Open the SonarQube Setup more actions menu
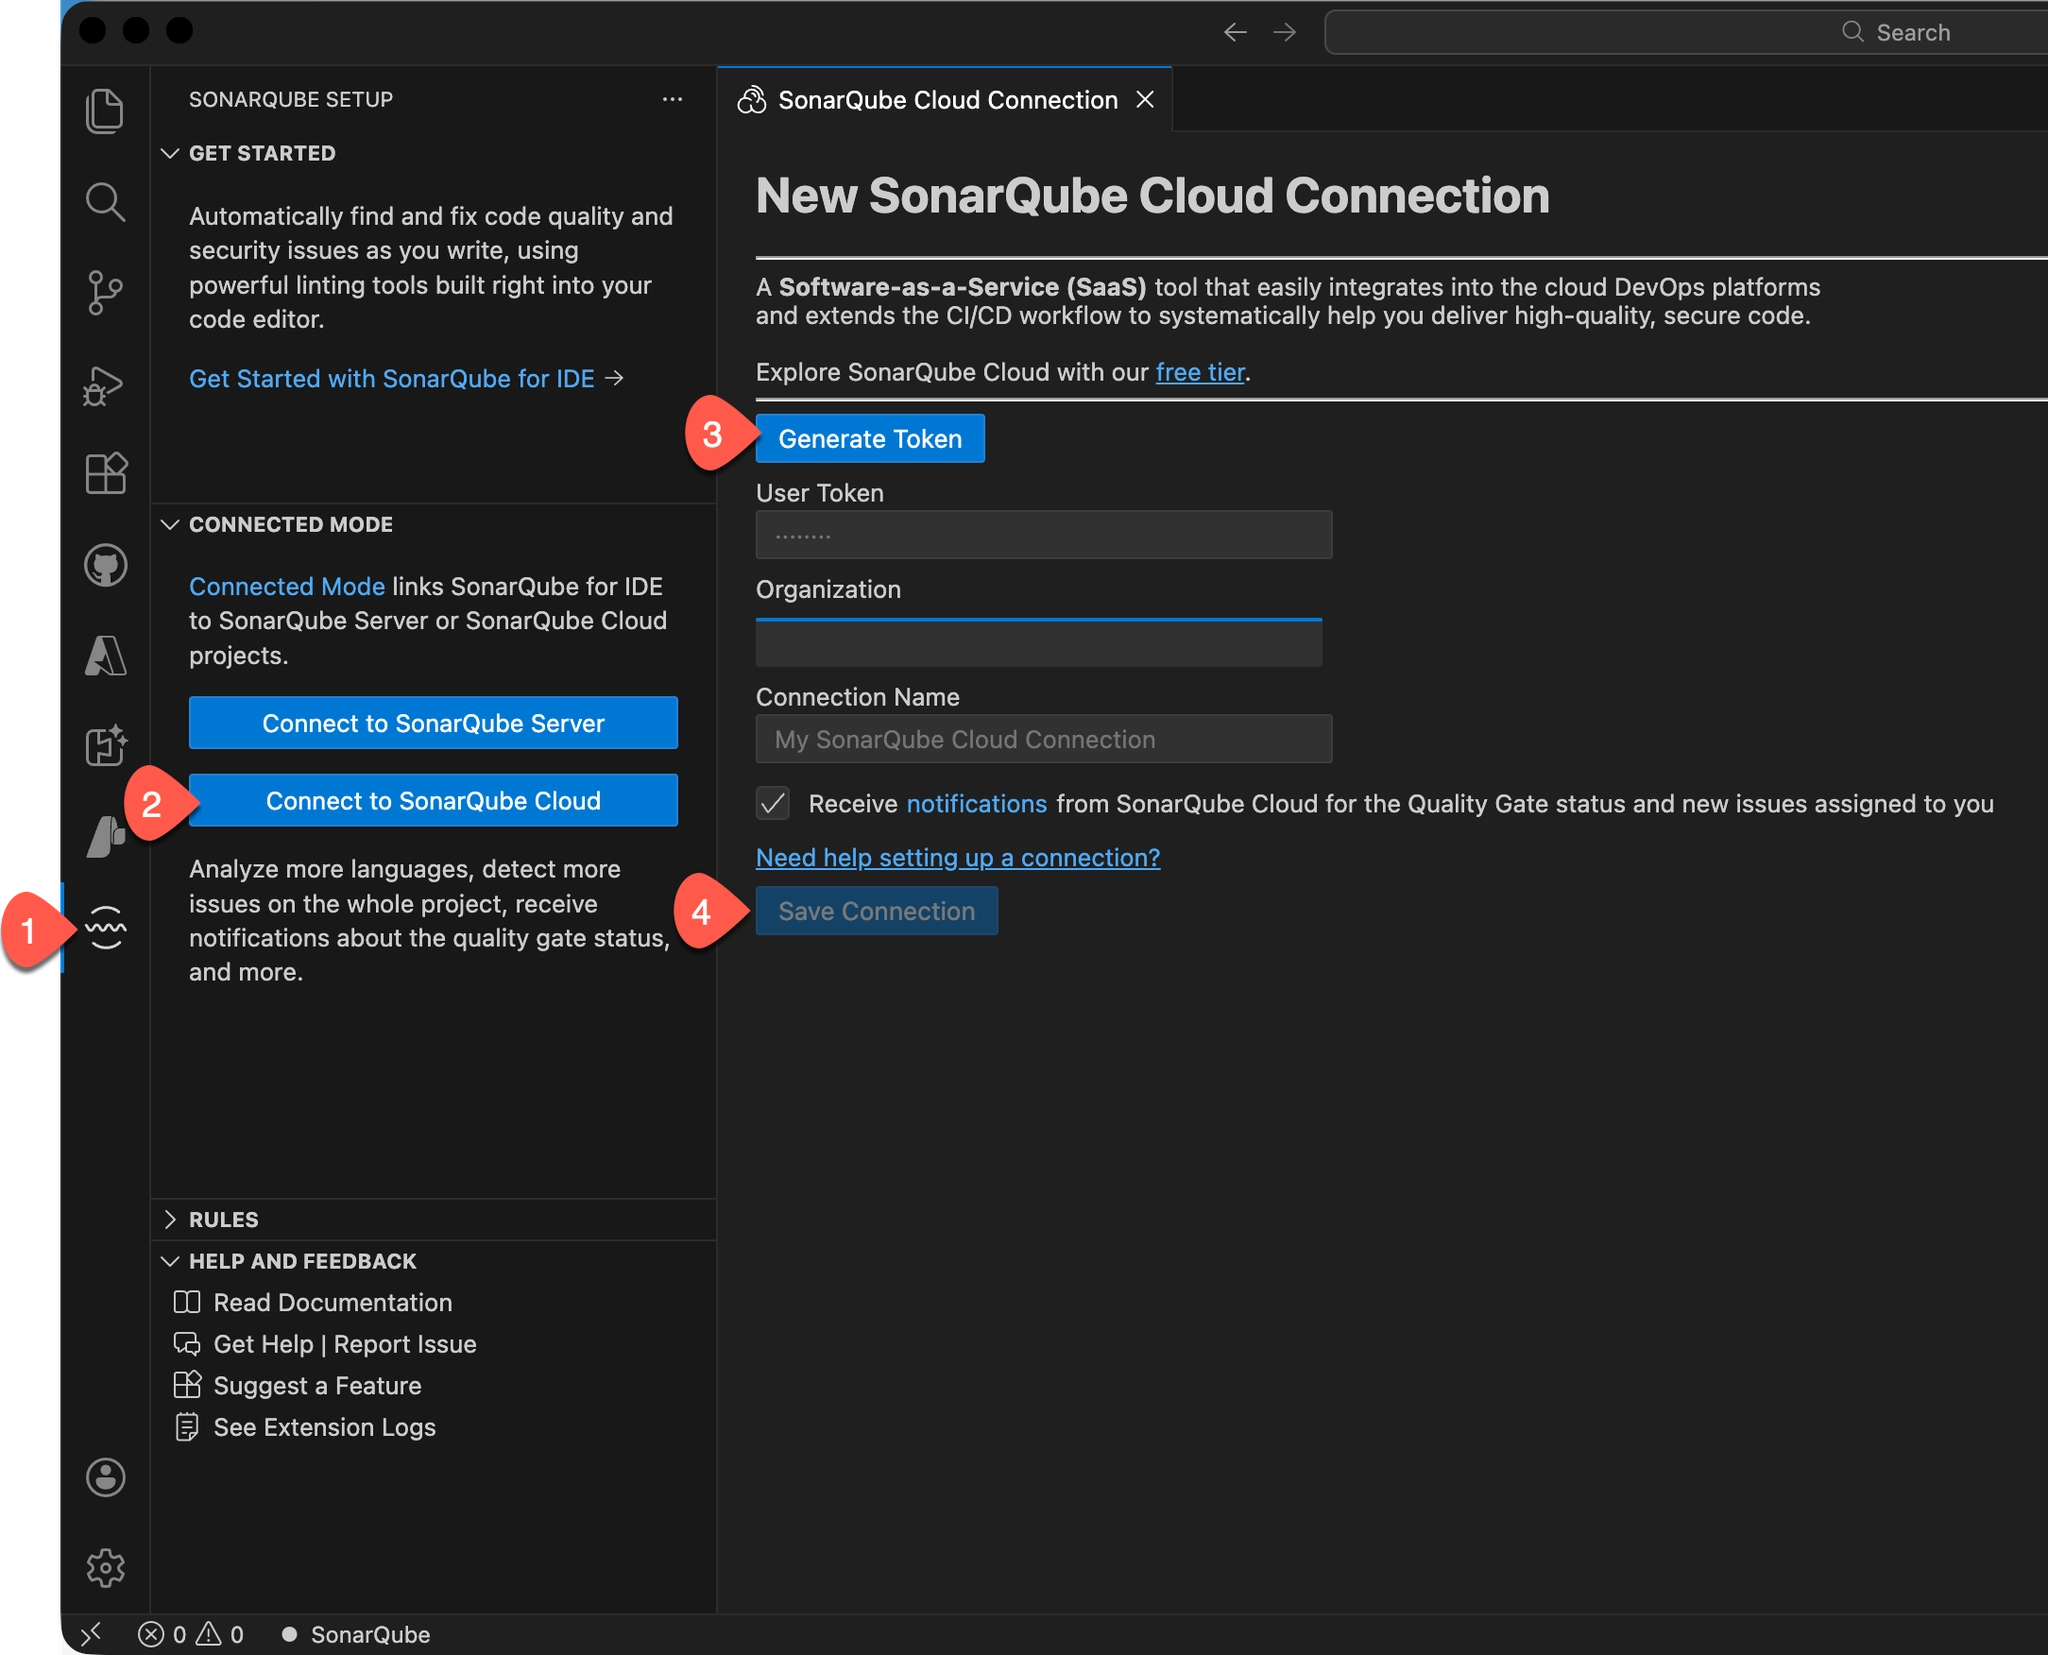 click(672, 99)
